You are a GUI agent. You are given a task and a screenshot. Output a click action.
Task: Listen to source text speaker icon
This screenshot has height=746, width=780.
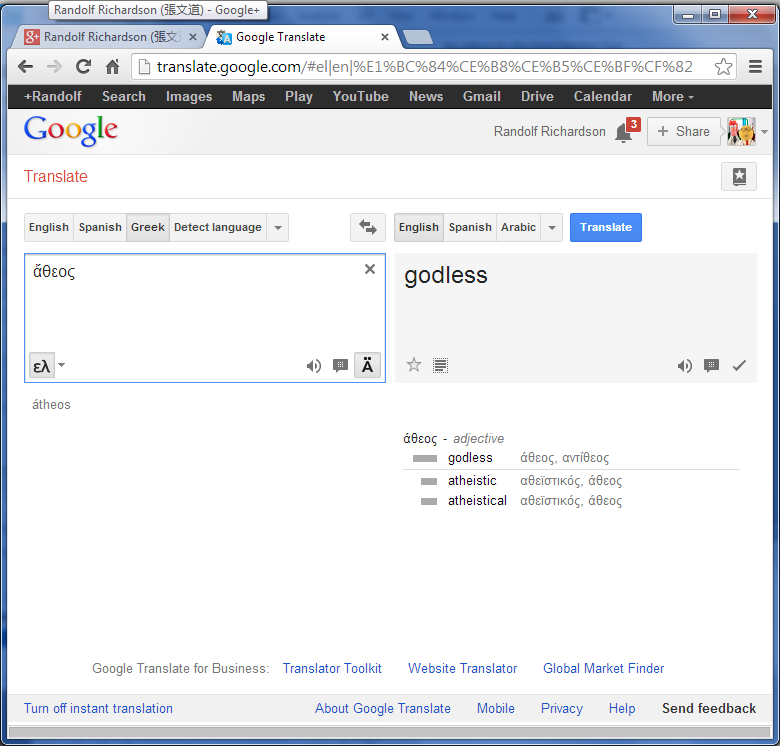pyautogui.click(x=313, y=366)
